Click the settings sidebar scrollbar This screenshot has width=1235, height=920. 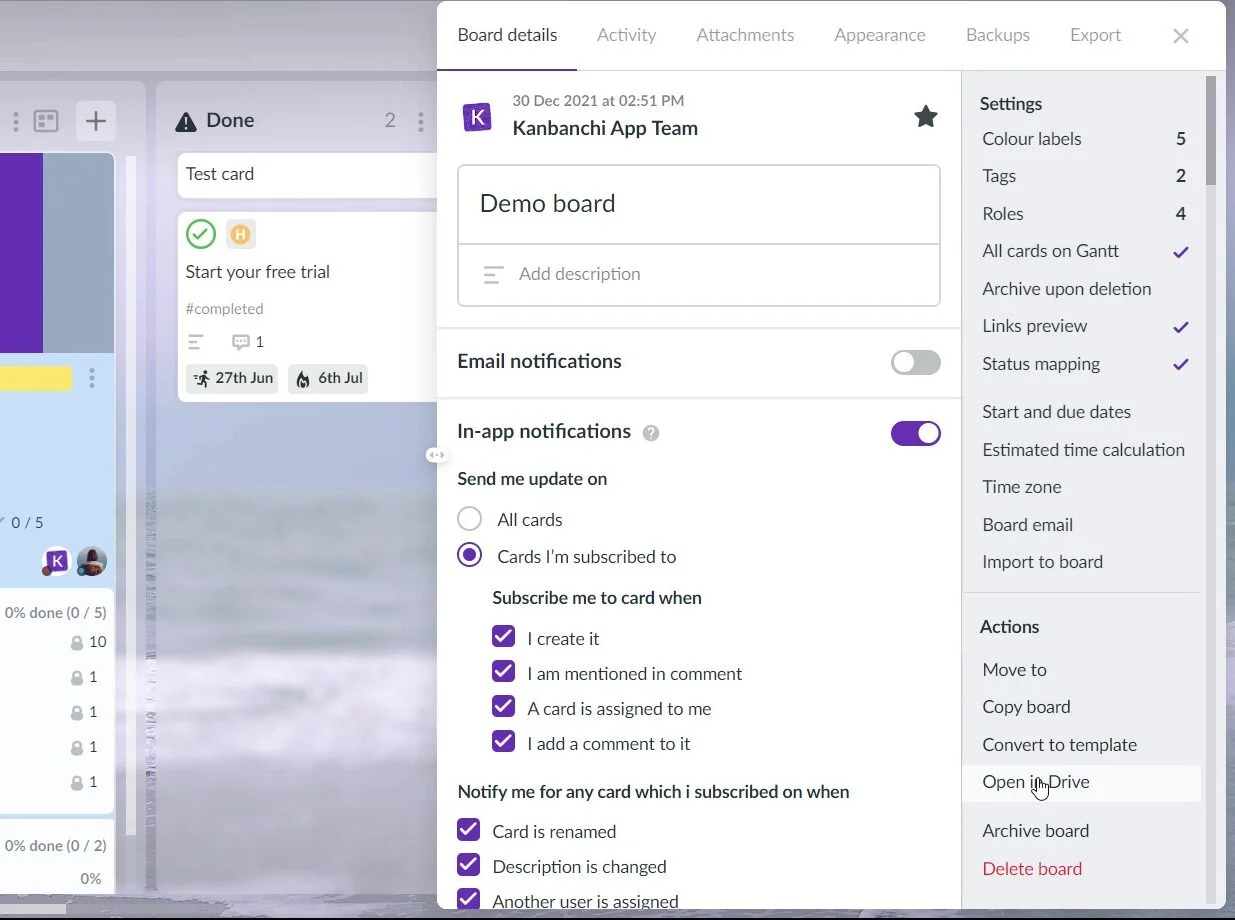pos(1211,130)
